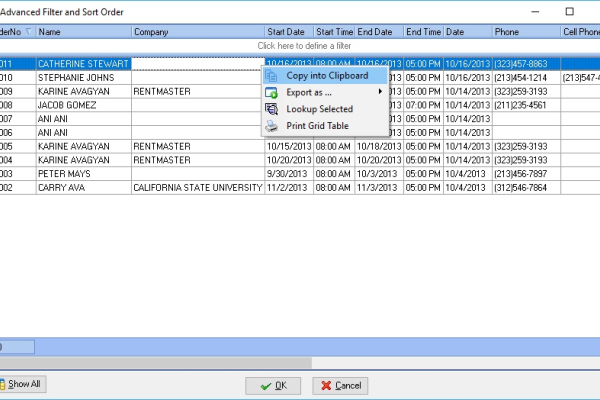
Task: Click the green checkmark on OK button
Action: 265,385
